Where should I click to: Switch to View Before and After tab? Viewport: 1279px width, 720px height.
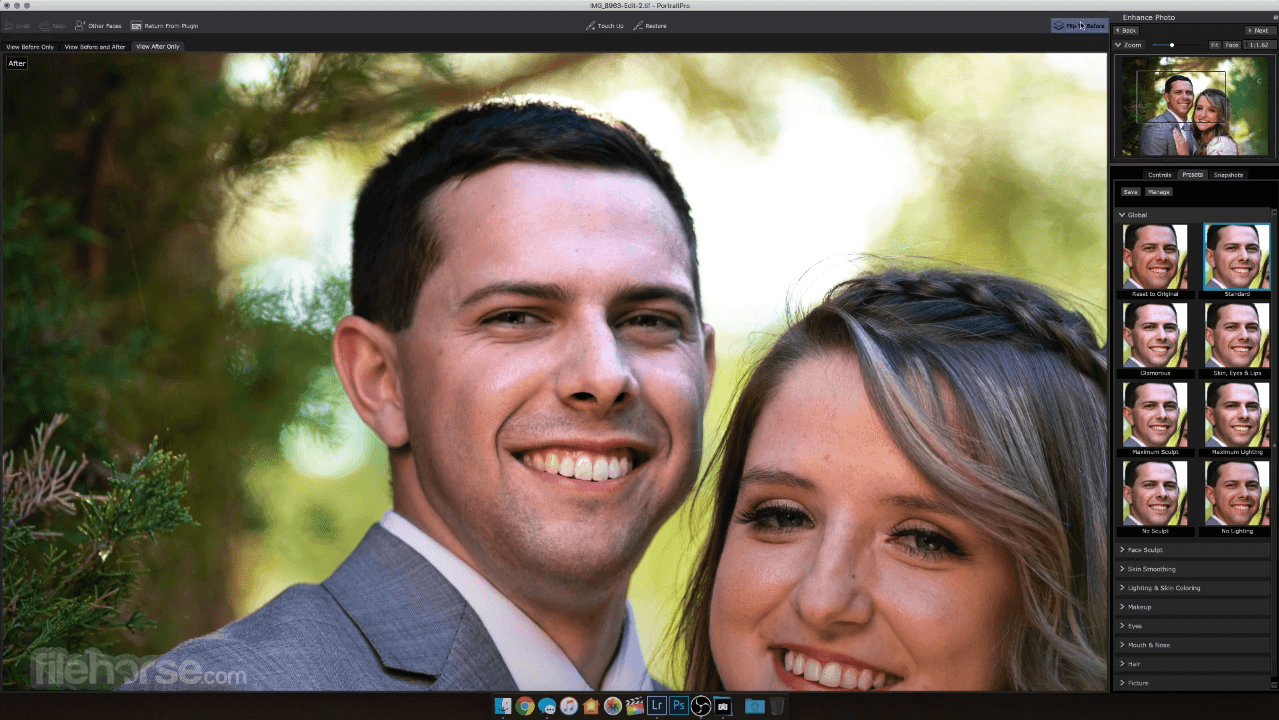(95, 46)
